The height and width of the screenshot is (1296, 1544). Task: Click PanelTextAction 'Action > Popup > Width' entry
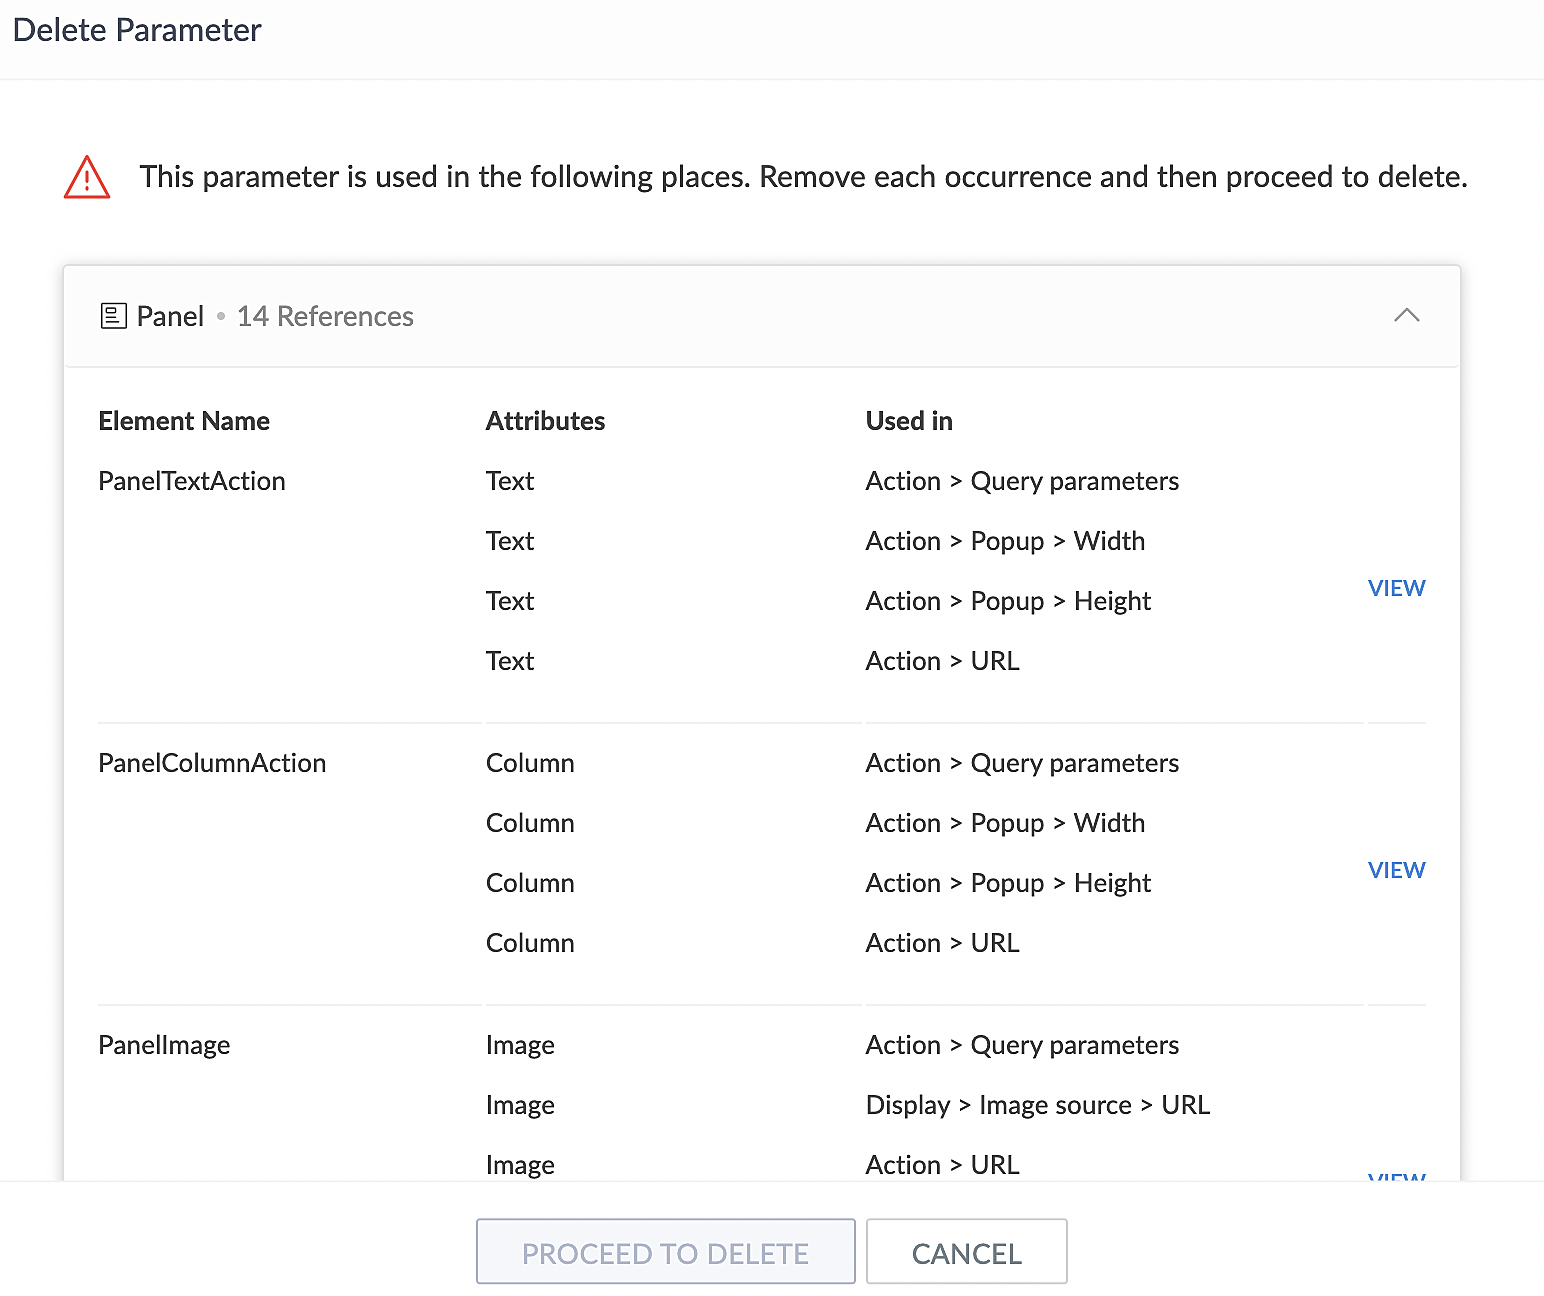(x=1005, y=541)
